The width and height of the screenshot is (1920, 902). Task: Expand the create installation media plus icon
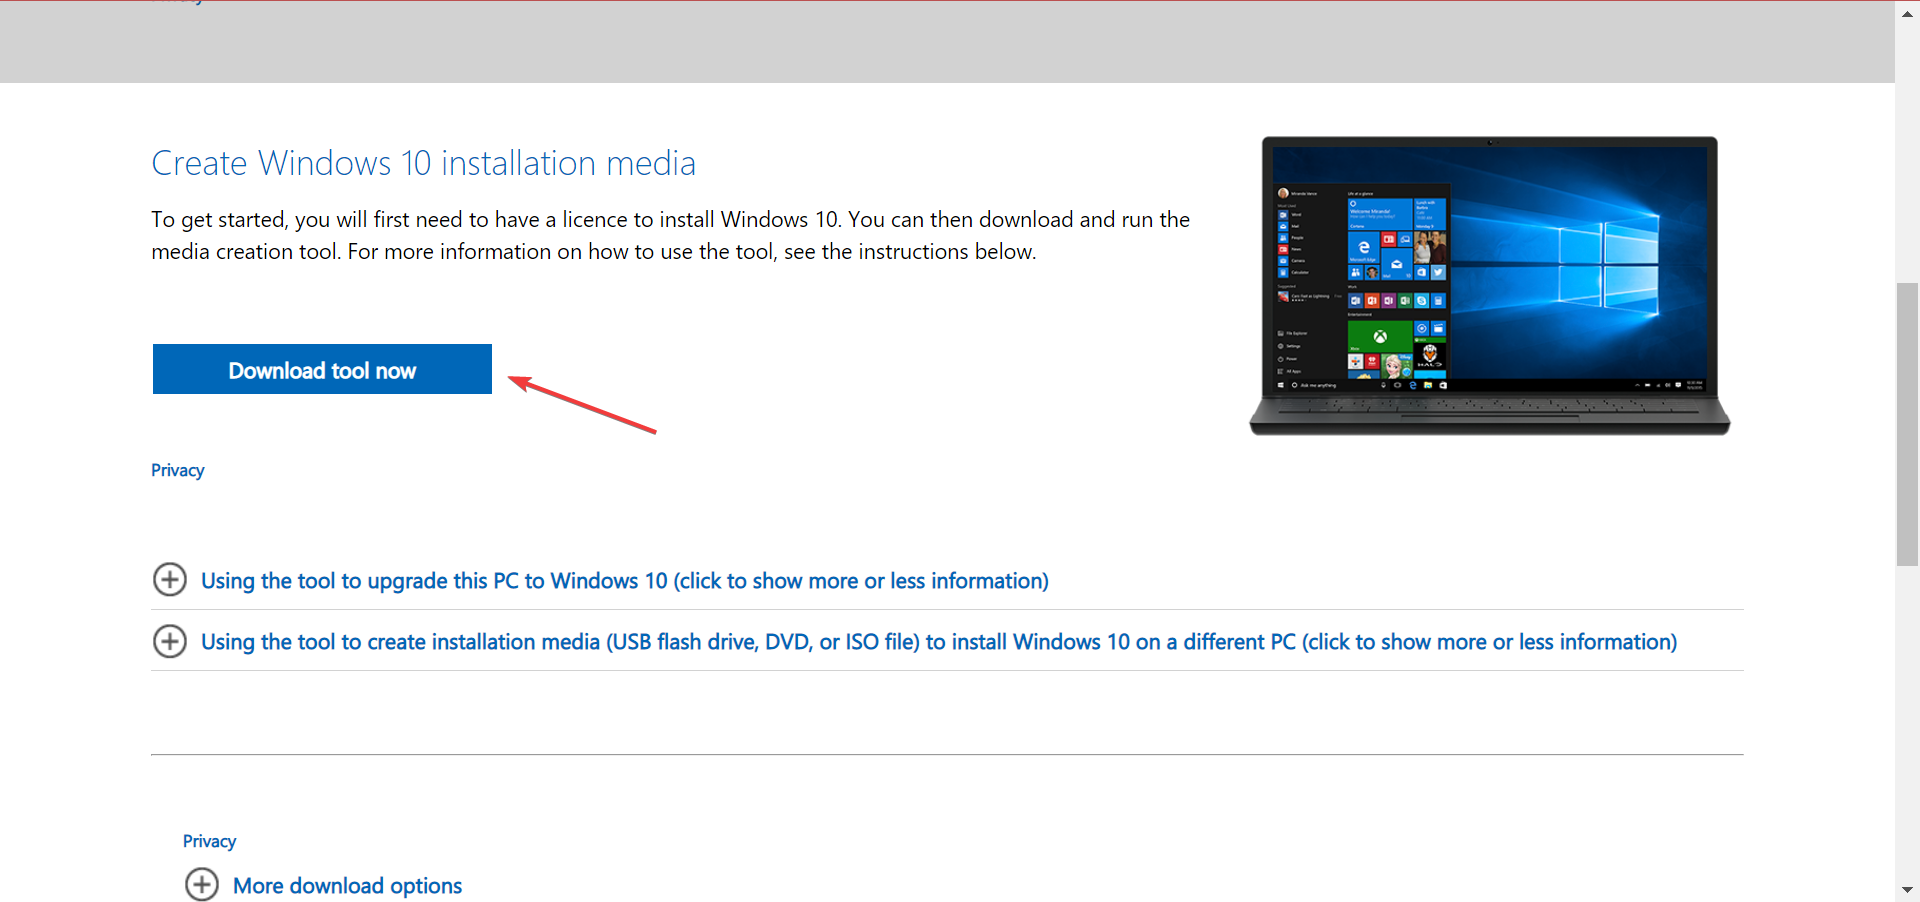pos(170,641)
